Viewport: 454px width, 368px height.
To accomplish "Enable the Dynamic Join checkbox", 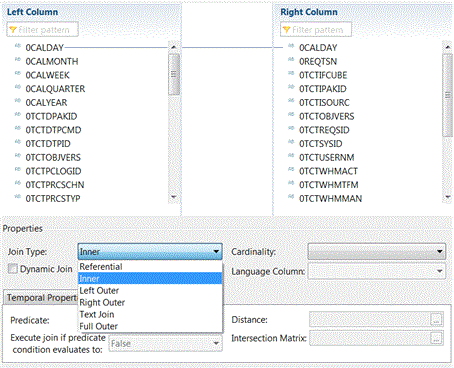I will [13, 269].
